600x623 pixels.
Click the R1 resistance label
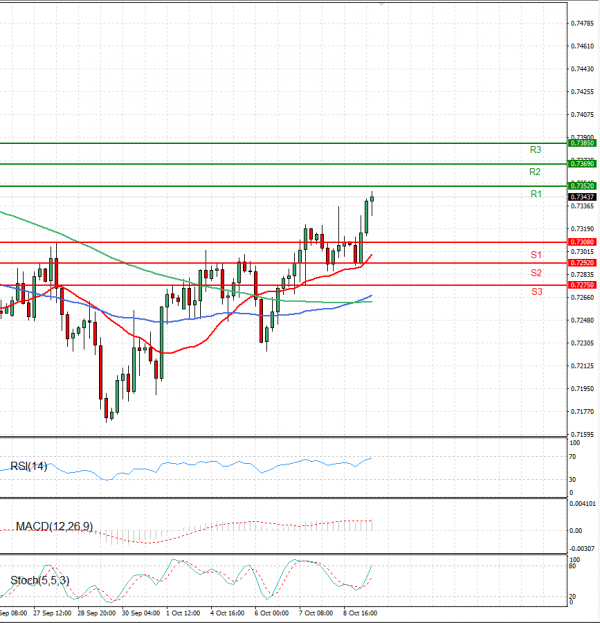536,194
